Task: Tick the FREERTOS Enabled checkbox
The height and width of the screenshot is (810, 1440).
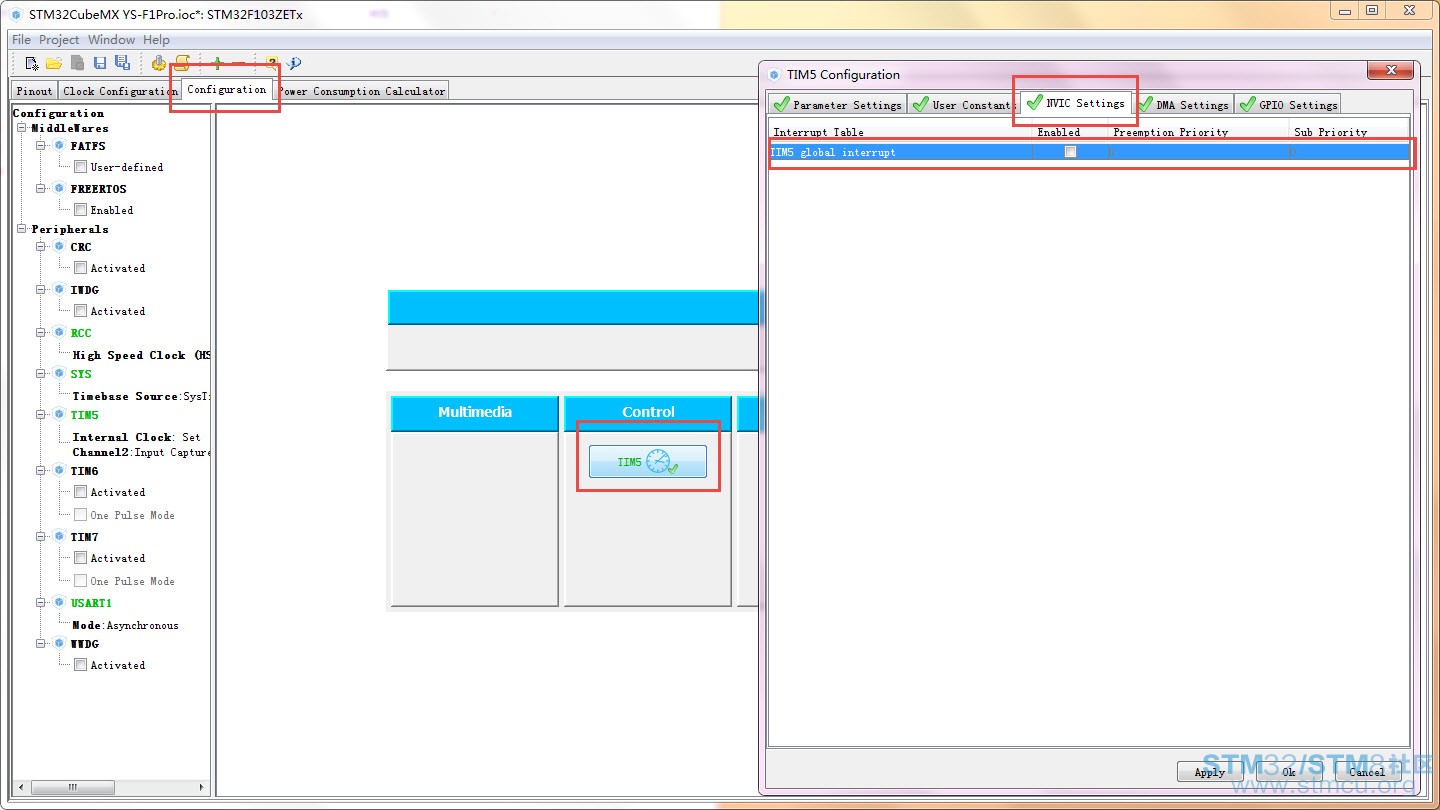Action: pos(80,210)
